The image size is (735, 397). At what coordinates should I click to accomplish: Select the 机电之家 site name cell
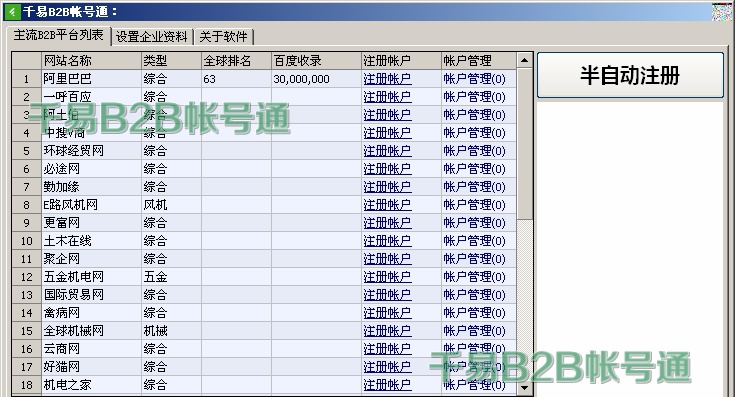(x=91, y=385)
